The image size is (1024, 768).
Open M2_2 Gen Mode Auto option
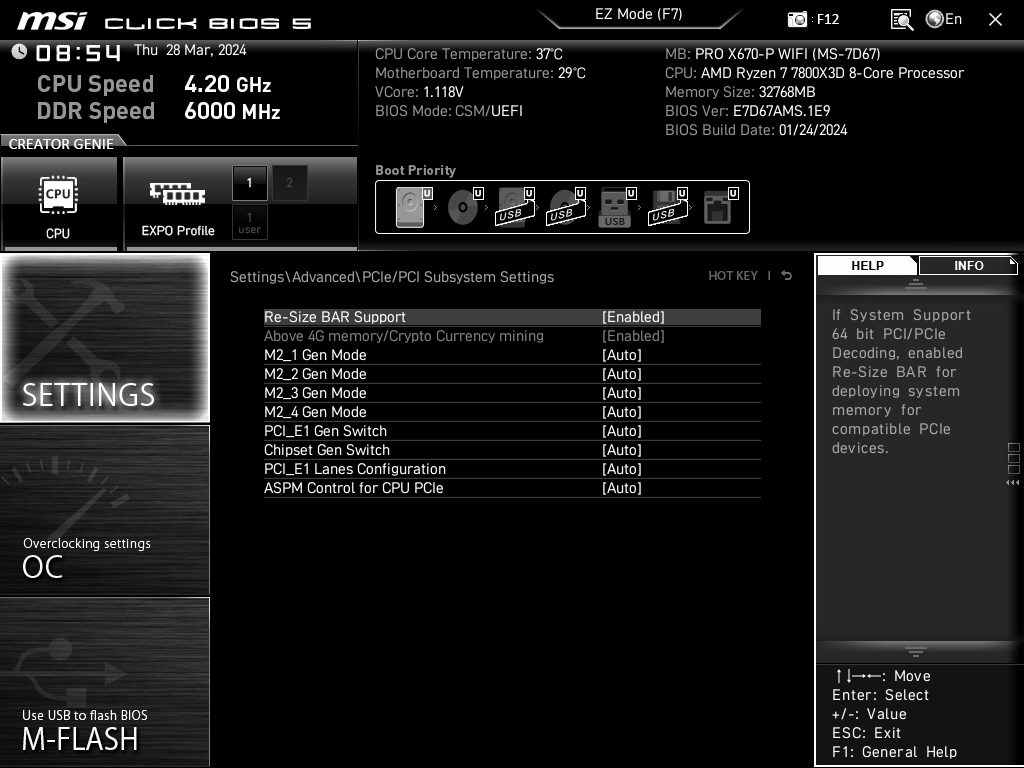[622, 374]
